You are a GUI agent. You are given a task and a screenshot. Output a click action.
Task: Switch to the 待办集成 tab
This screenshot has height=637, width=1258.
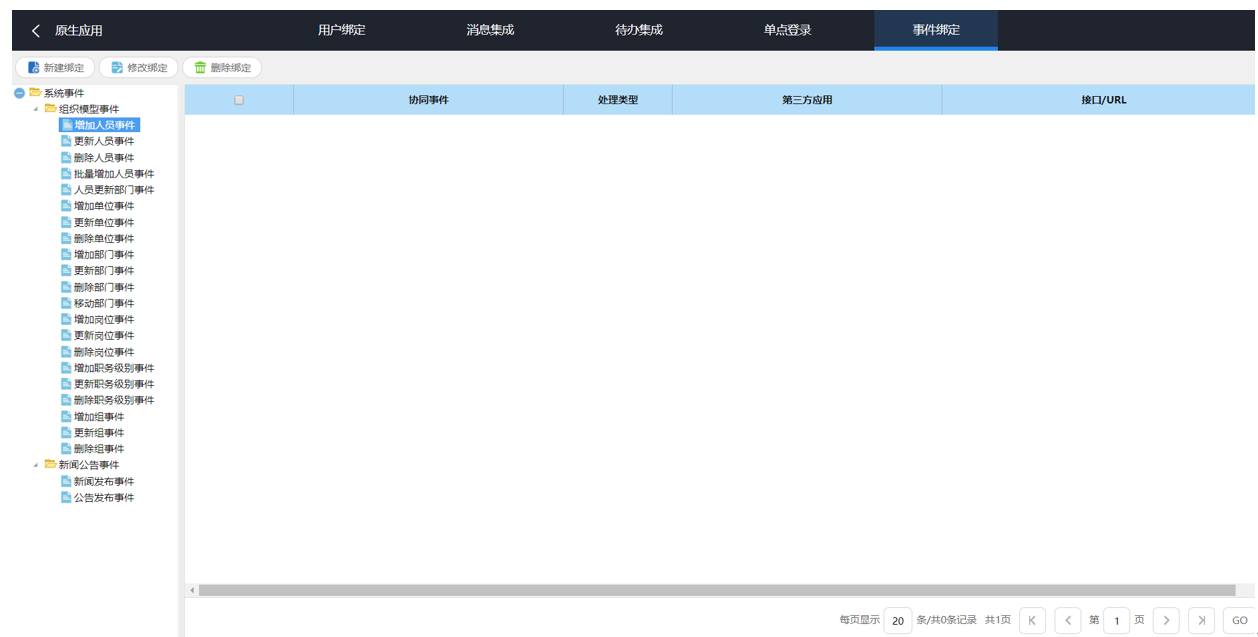click(x=639, y=30)
